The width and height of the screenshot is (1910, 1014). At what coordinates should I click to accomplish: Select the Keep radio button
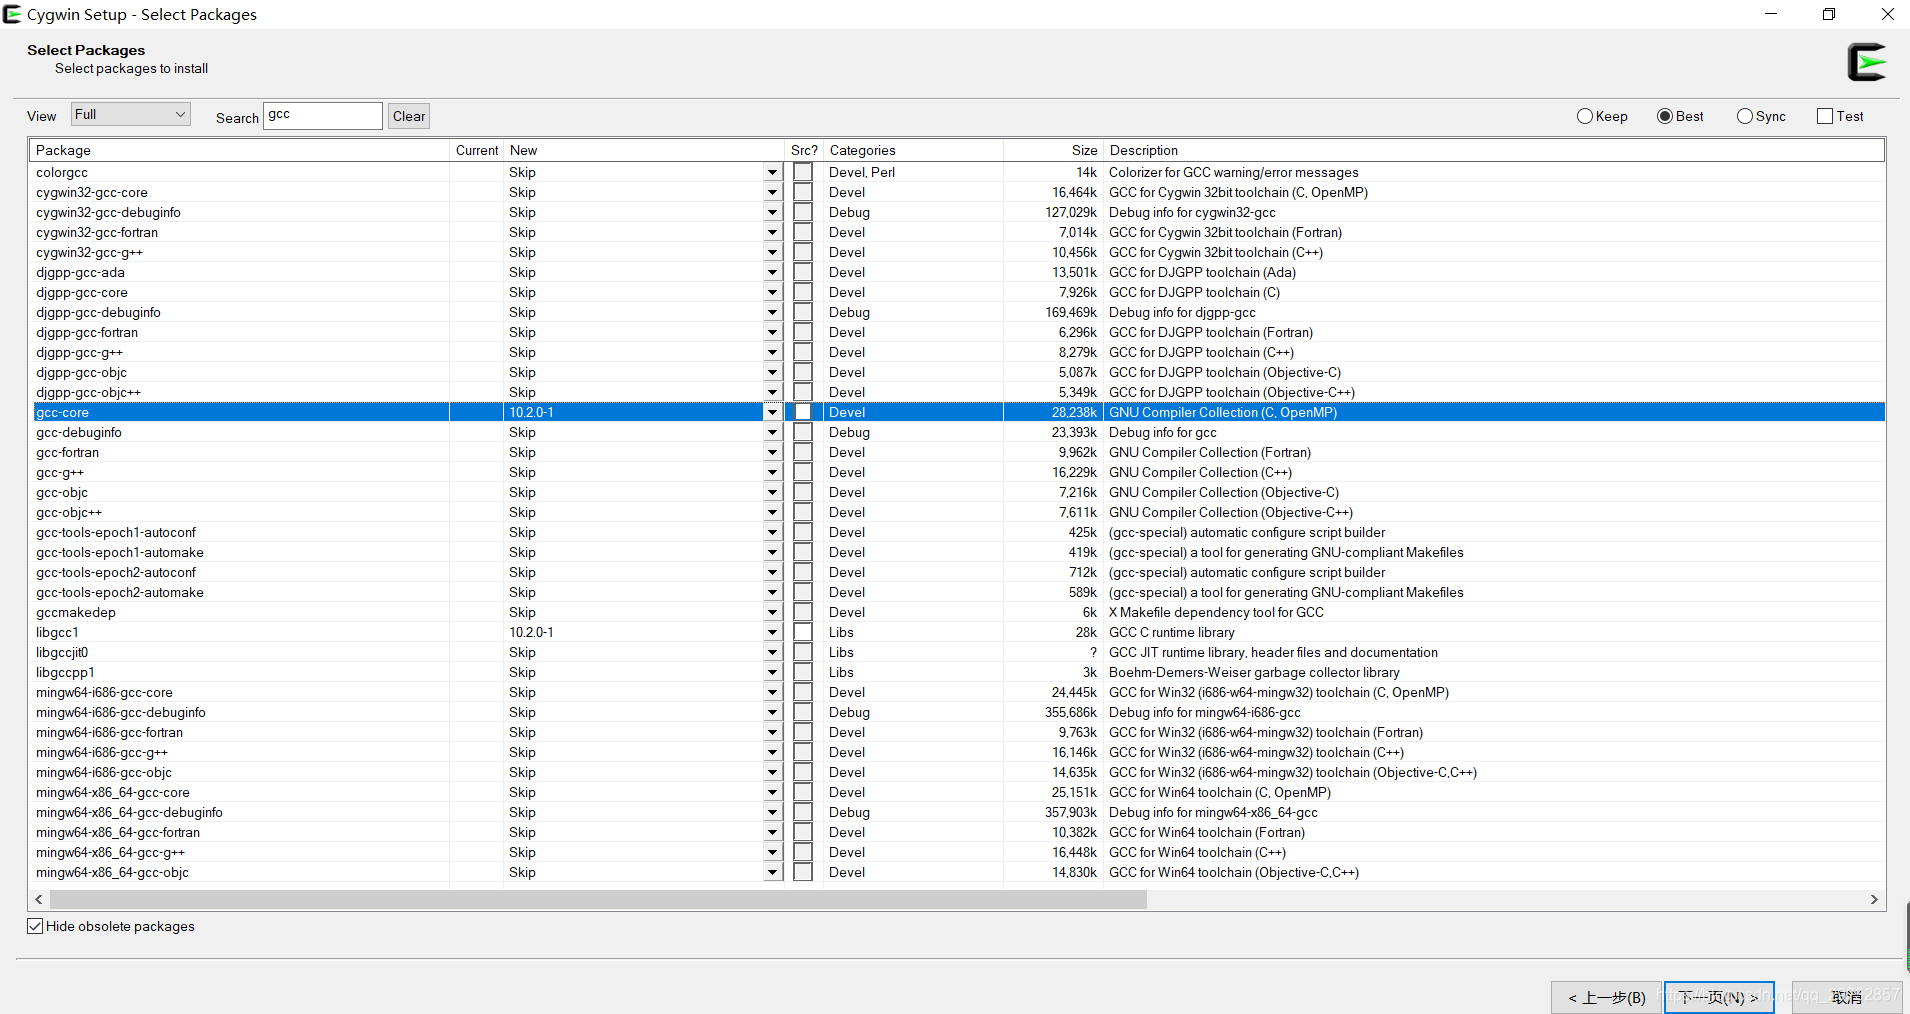point(1602,116)
